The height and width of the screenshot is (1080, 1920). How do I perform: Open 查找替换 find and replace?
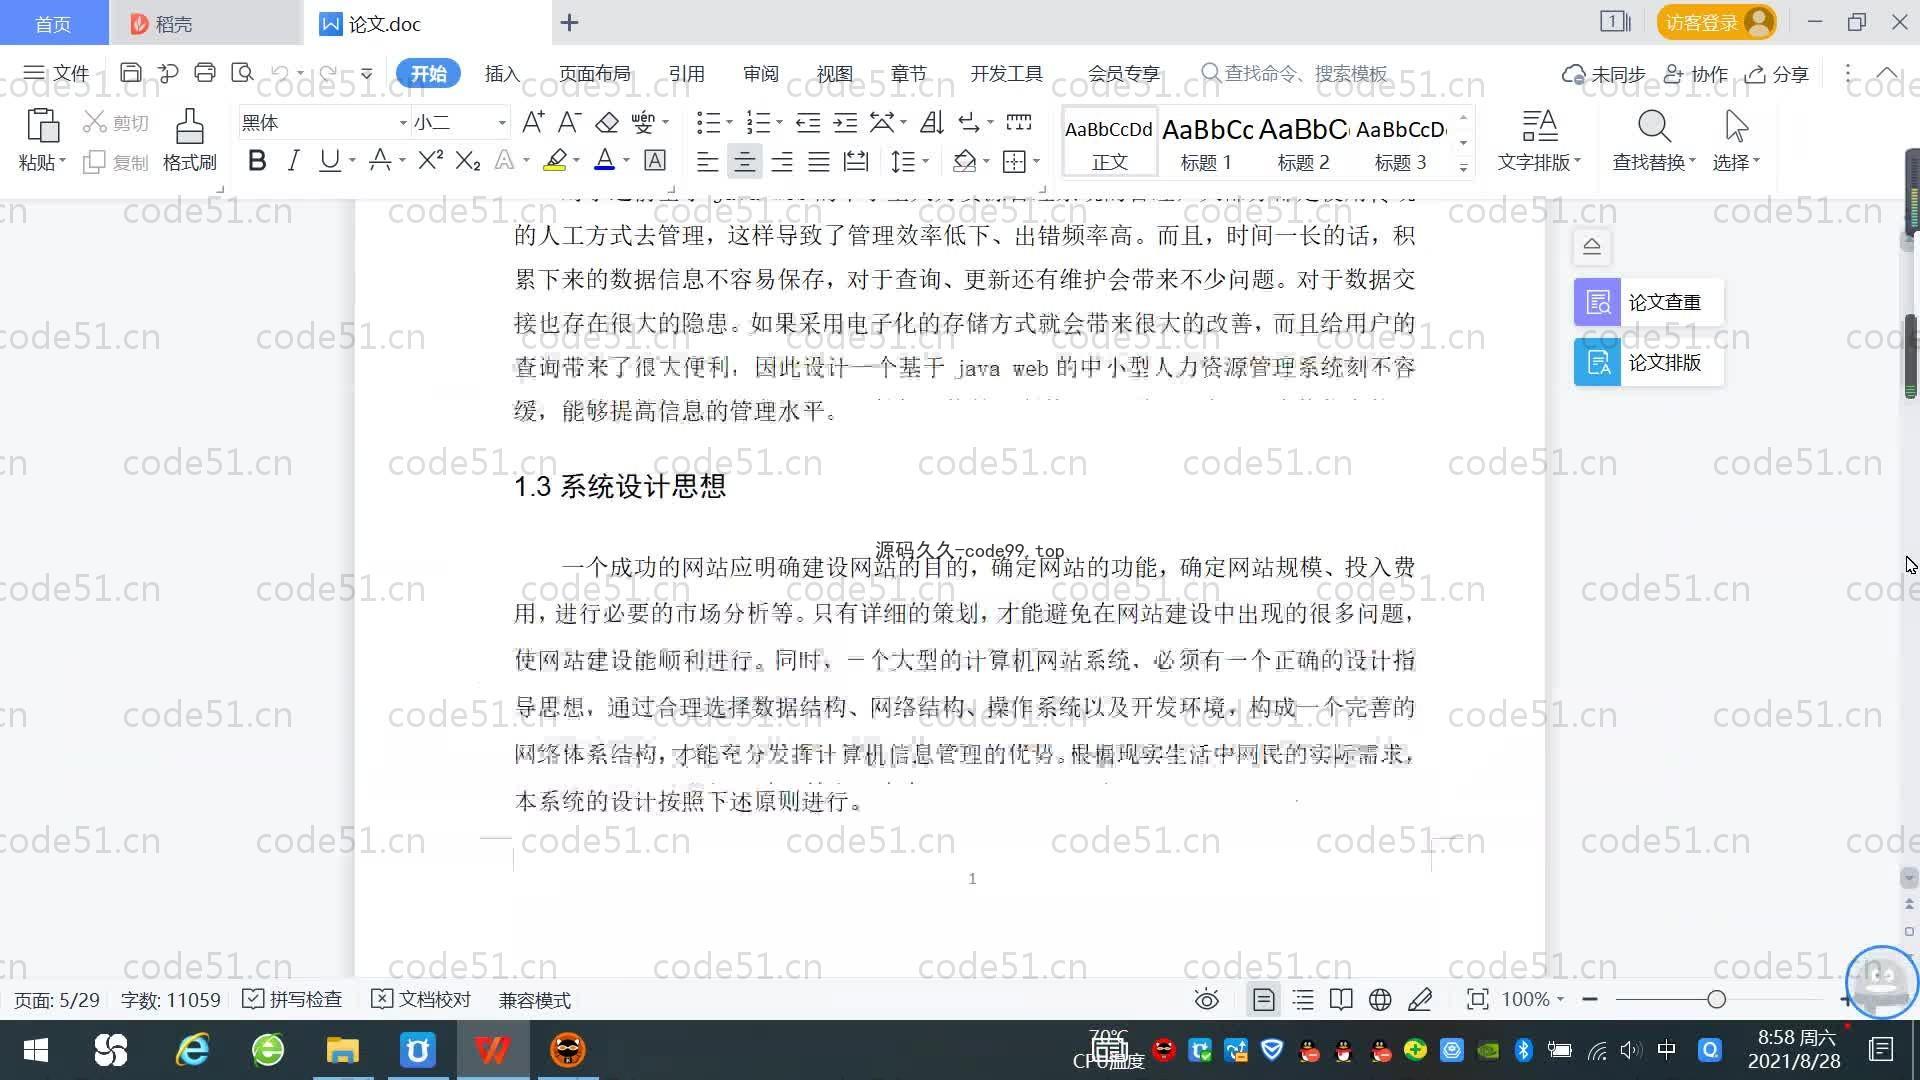point(1654,140)
